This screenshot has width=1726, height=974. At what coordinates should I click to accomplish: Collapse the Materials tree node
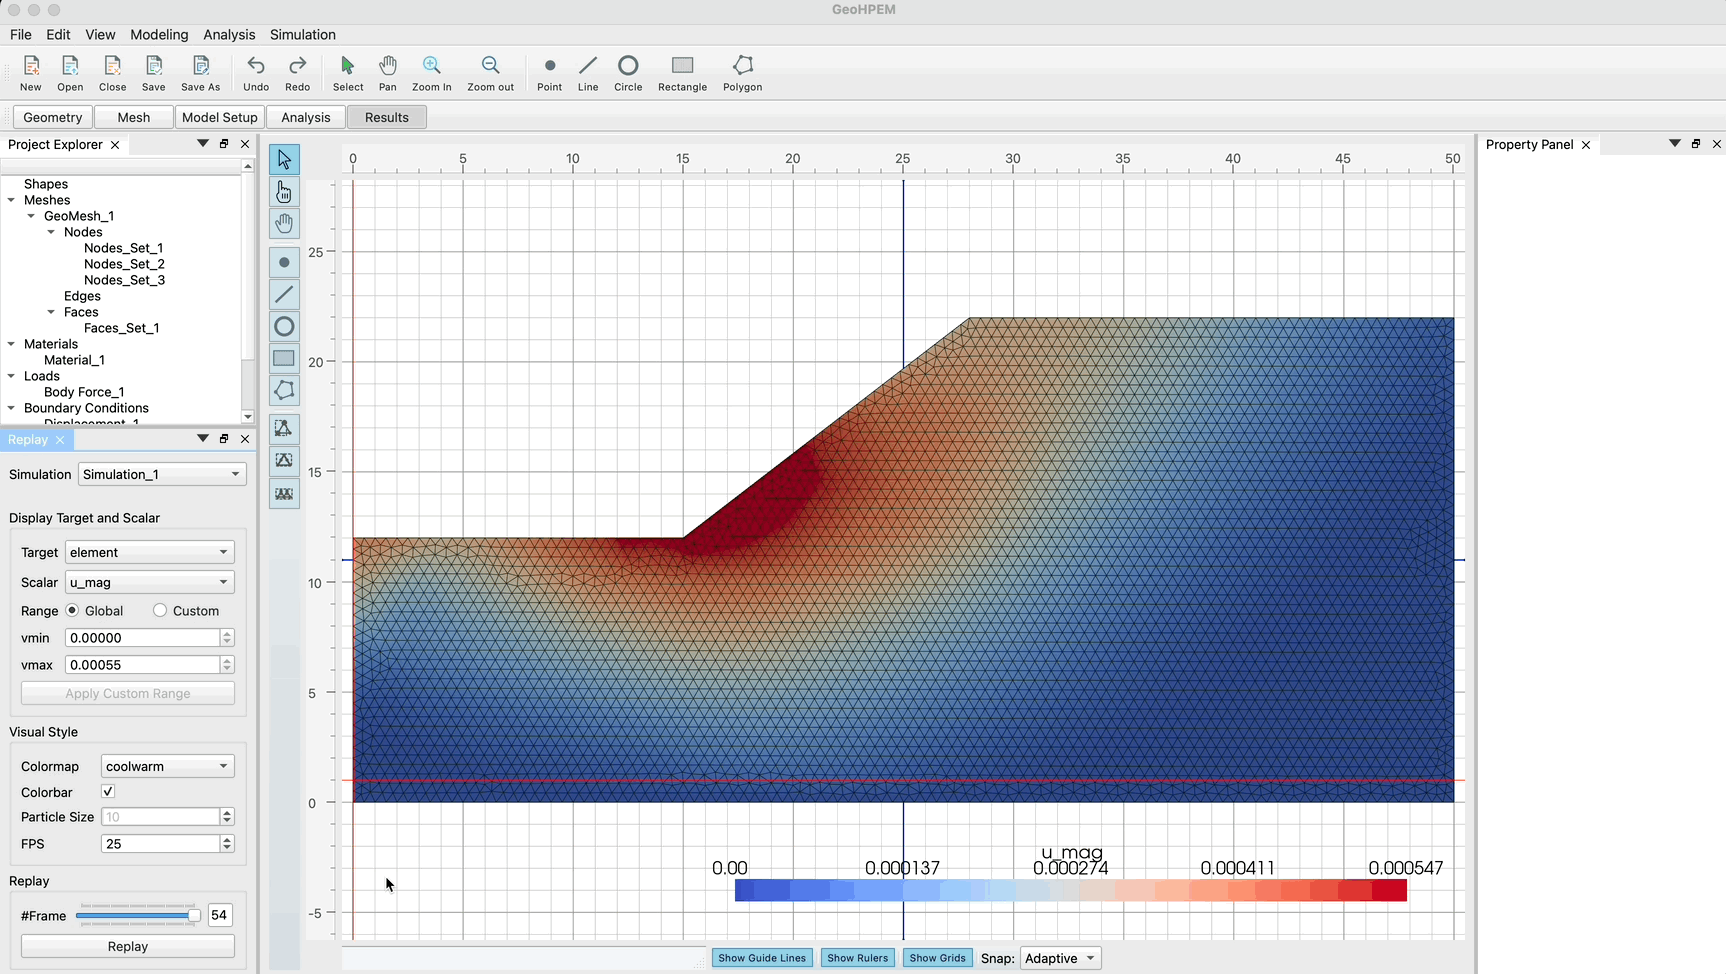click(12, 344)
